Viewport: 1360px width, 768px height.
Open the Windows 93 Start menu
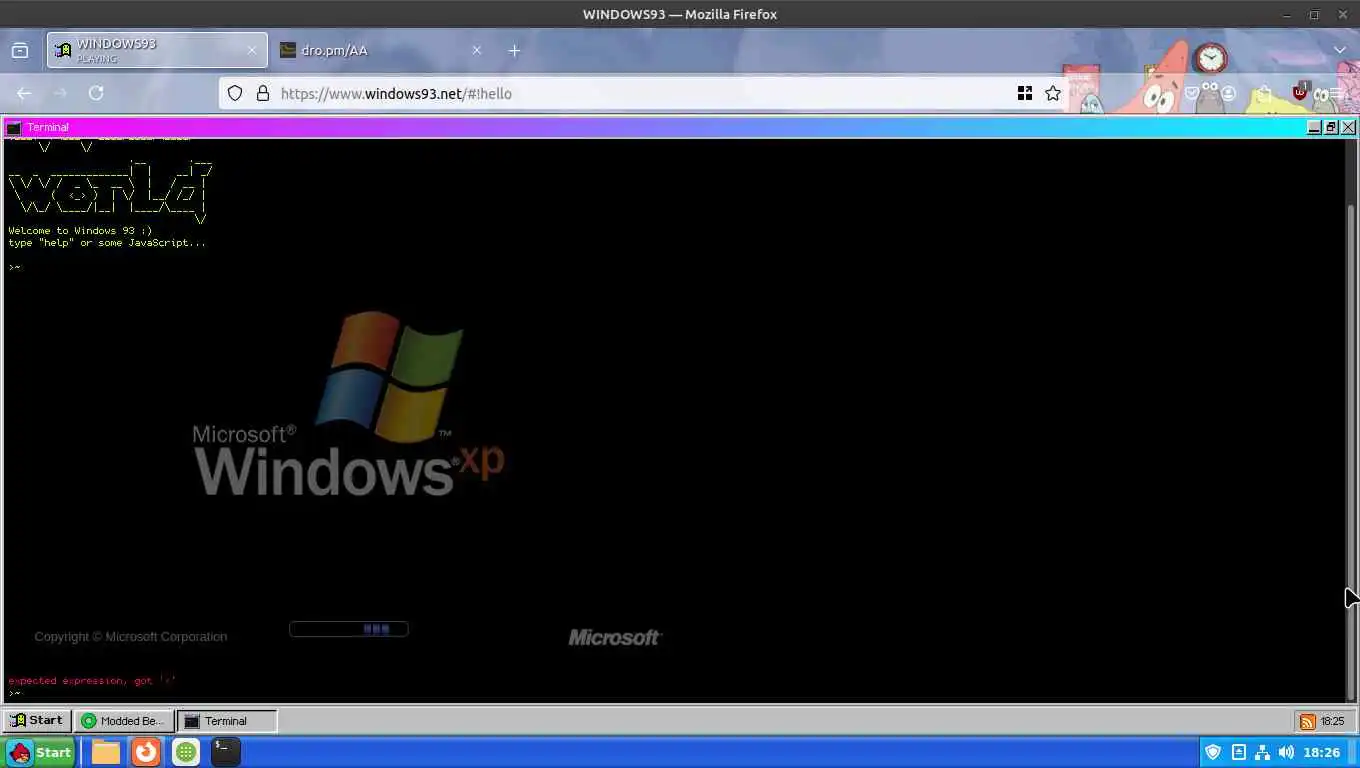tap(37, 720)
